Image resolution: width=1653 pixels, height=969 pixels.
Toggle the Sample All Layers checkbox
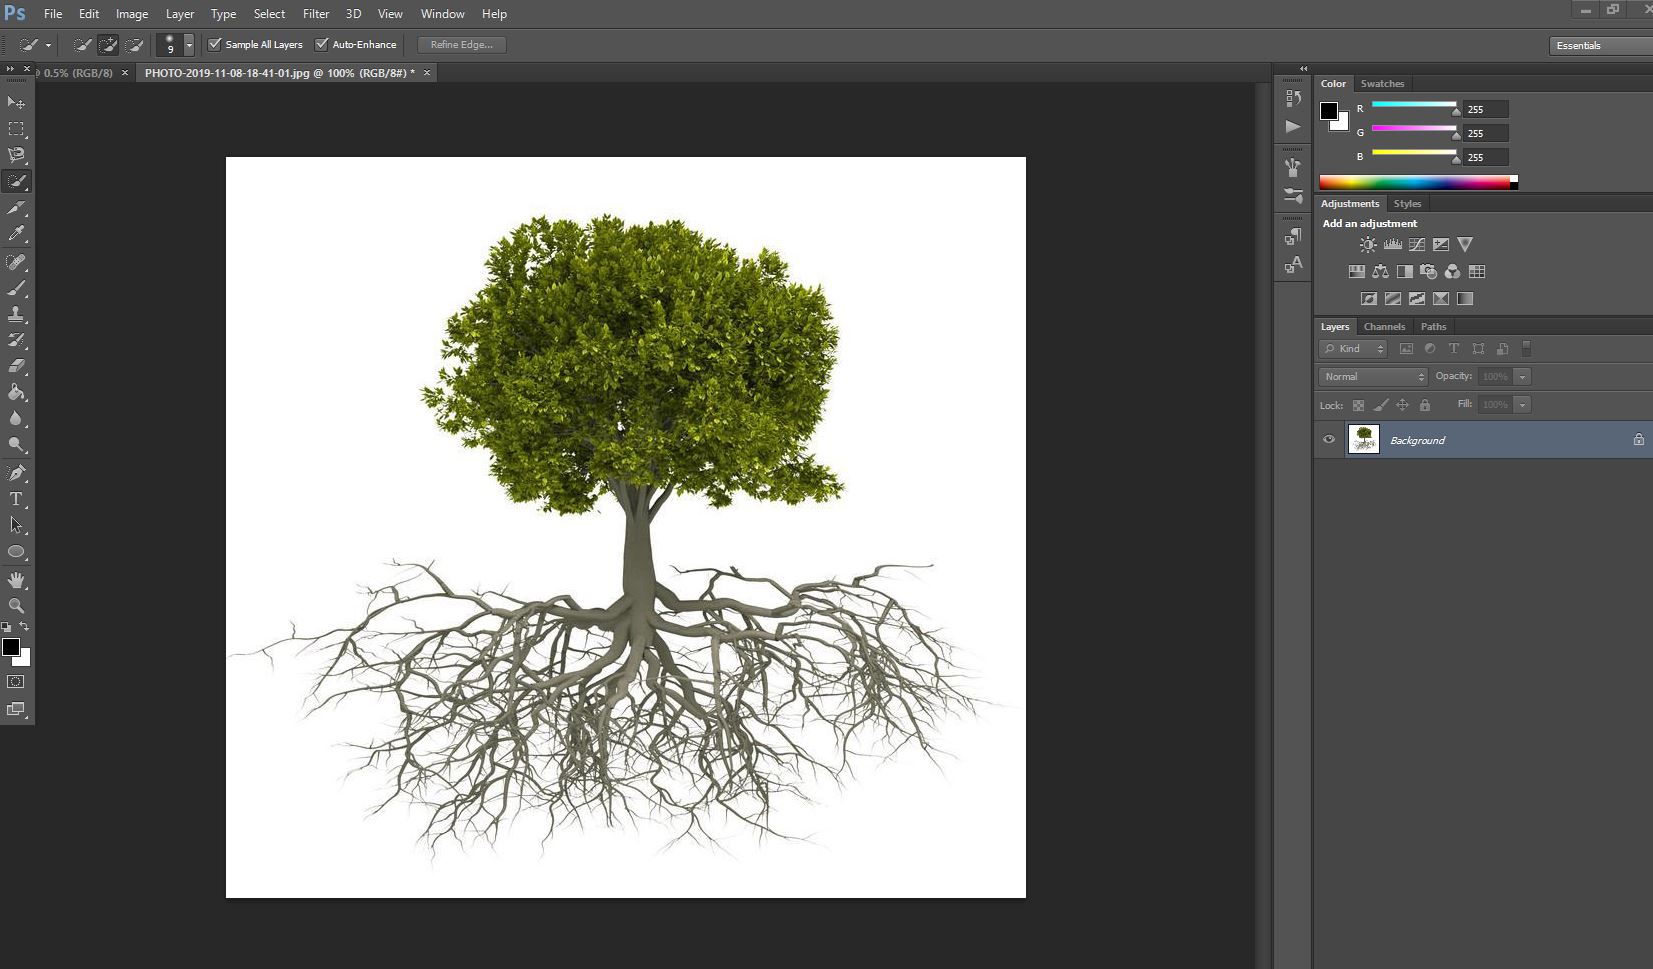216,44
